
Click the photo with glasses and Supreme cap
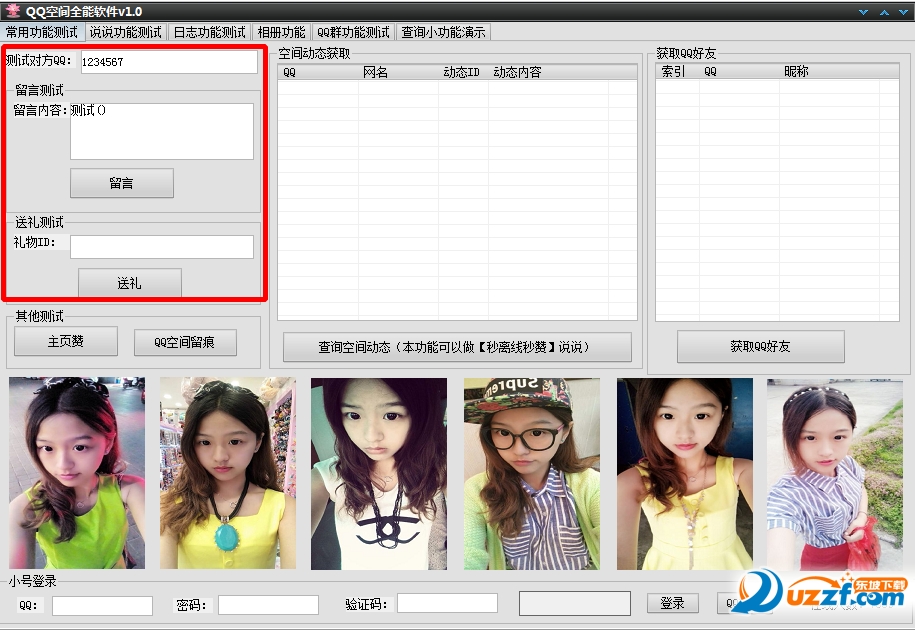[532, 474]
